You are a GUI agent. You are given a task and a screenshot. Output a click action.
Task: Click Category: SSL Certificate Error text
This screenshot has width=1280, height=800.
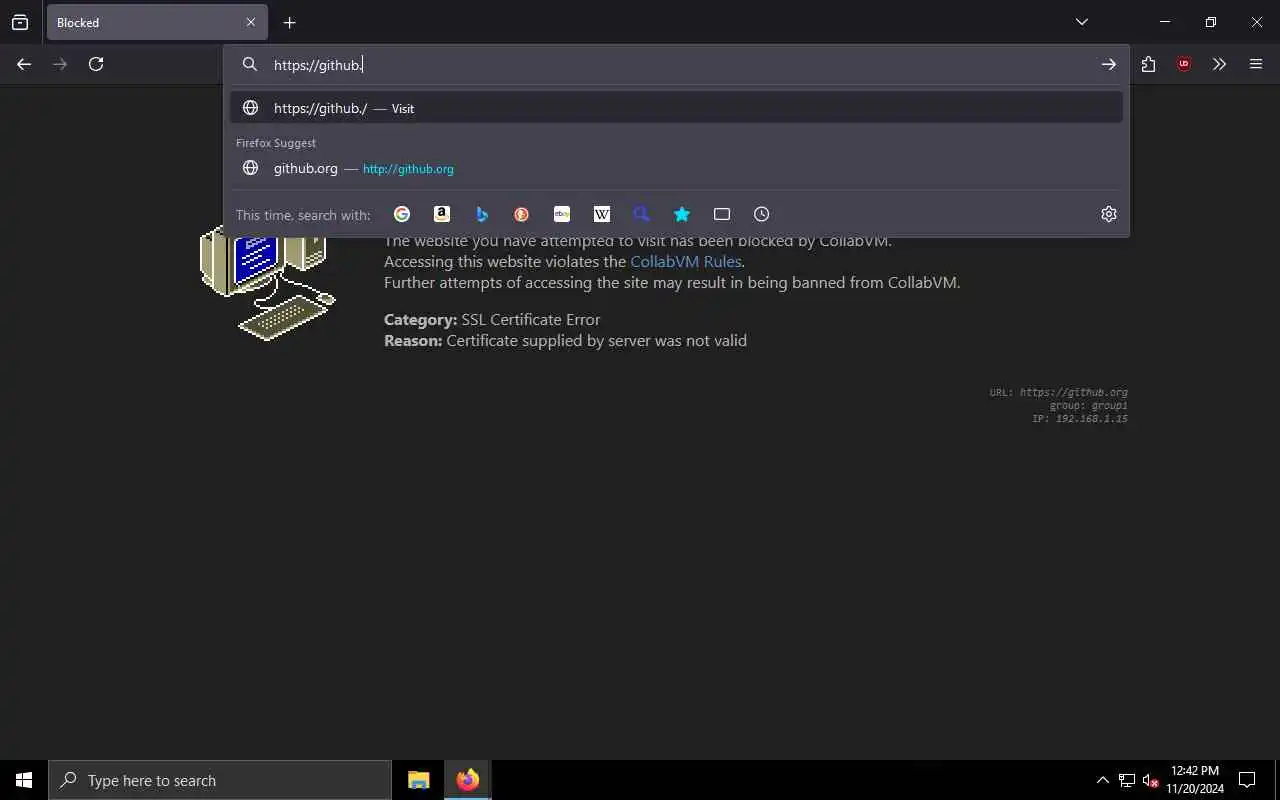[x=492, y=320]
